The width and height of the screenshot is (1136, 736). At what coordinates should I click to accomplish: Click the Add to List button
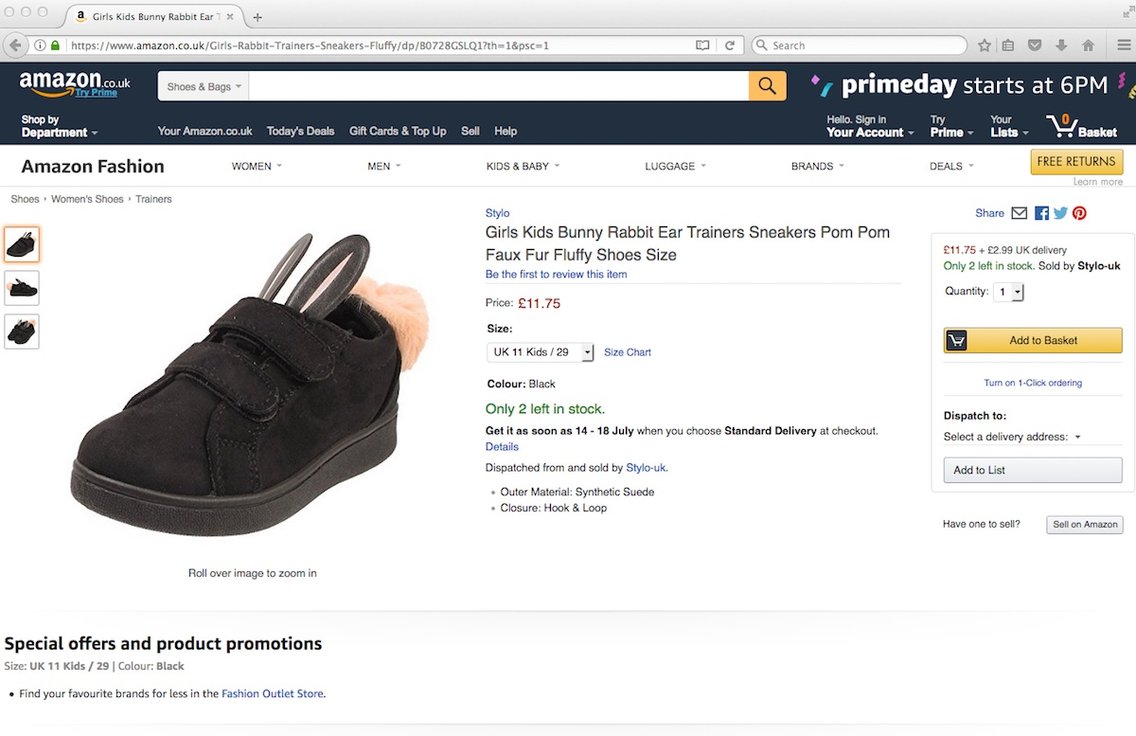click(1032, 470)
